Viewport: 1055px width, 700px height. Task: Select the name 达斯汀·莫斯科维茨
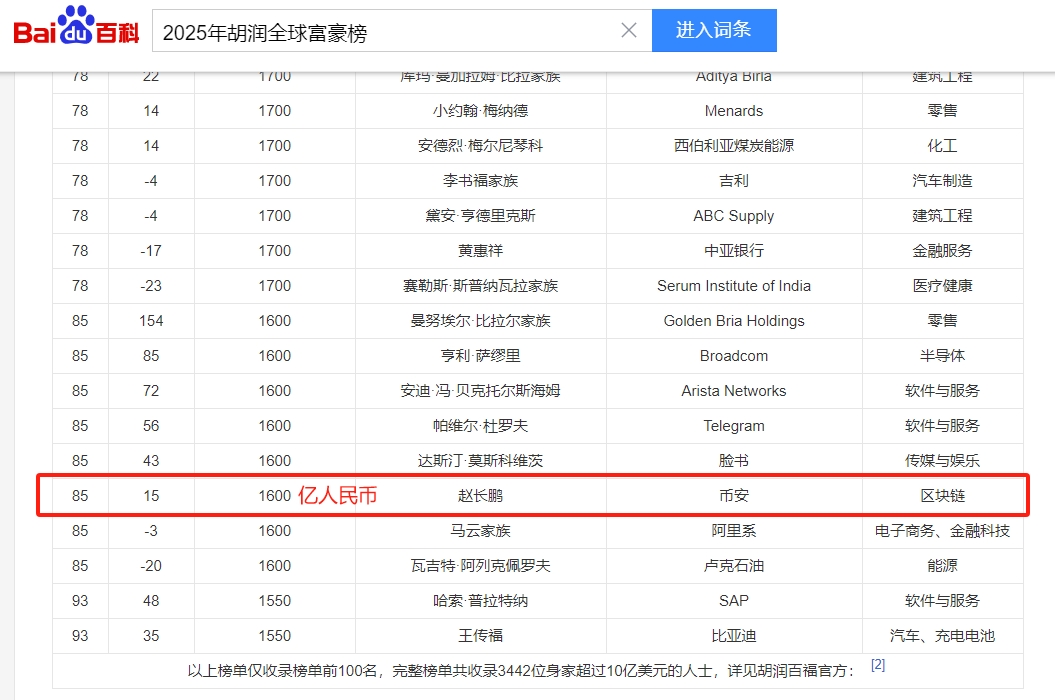480,461
